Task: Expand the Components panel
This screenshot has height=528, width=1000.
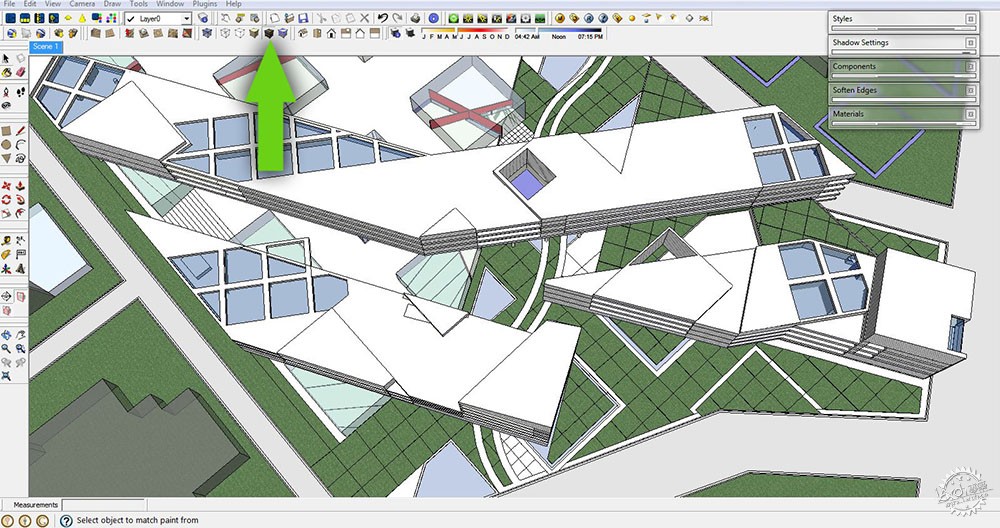Action: click(x=971, y=66)
